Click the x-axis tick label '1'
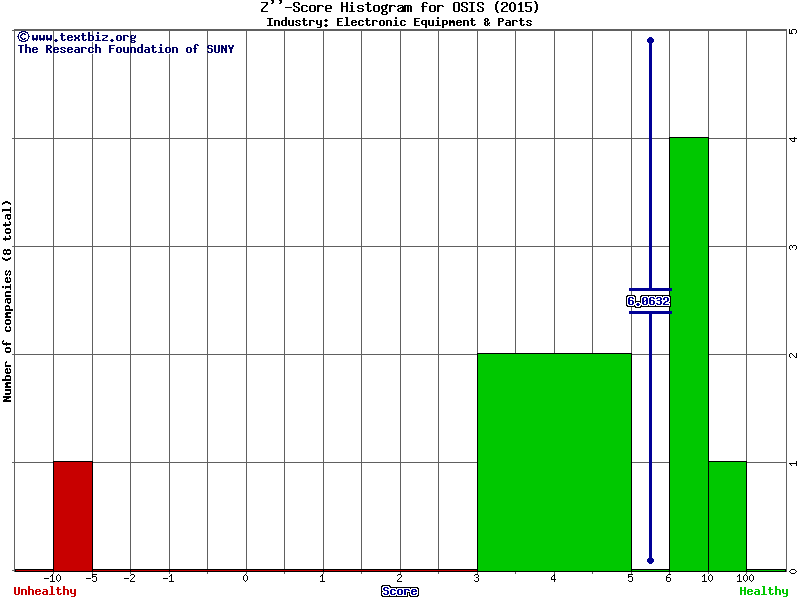Viewport: 800px width, 600px height. pos(322,579)
